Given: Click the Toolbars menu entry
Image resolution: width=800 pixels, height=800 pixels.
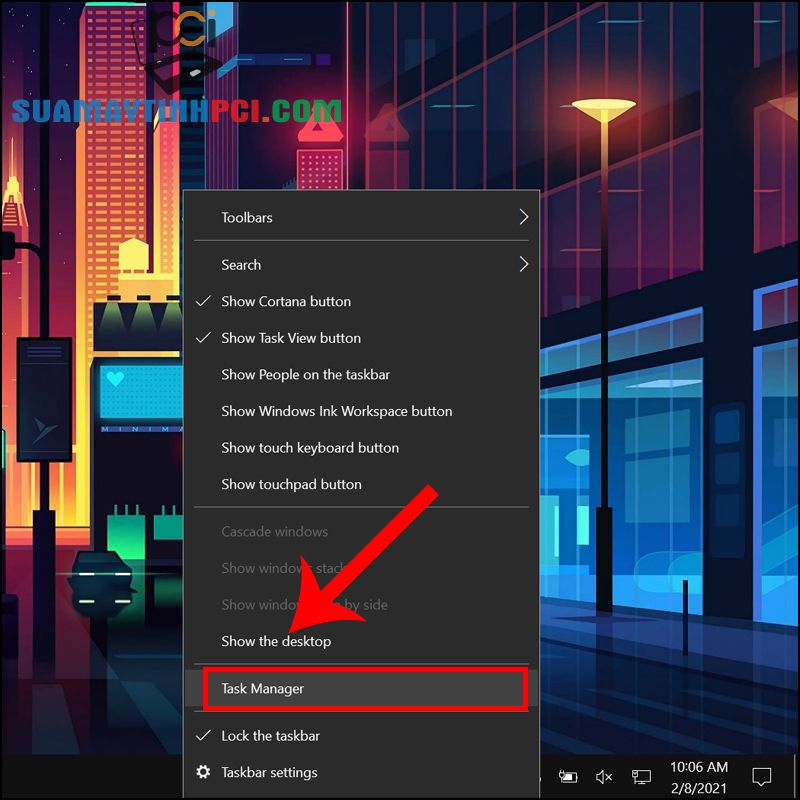Looking at the screenshot, I should click(246, 217).
